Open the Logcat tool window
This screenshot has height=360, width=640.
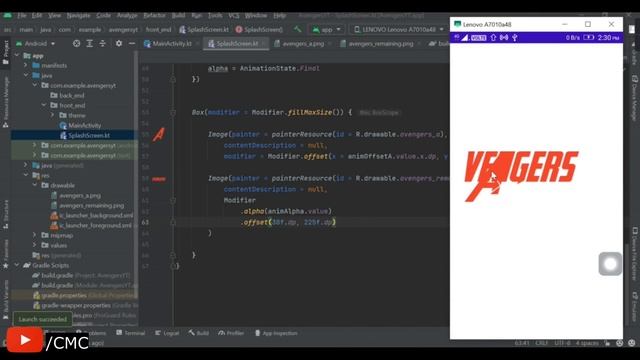[x=167, y=333]
